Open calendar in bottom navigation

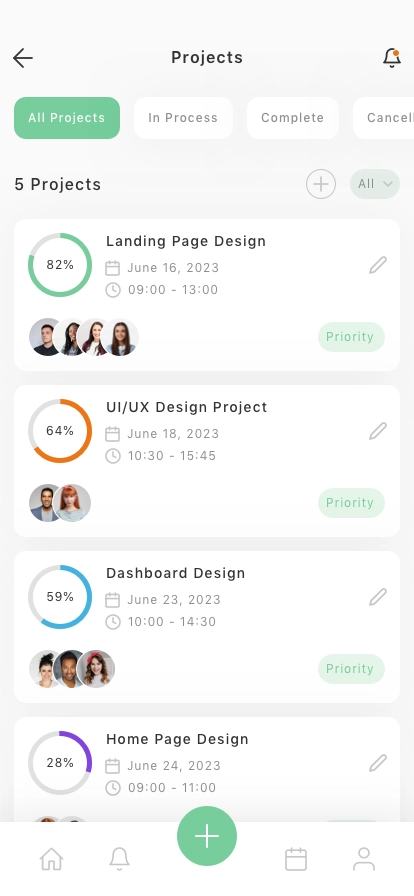point(296,859)
